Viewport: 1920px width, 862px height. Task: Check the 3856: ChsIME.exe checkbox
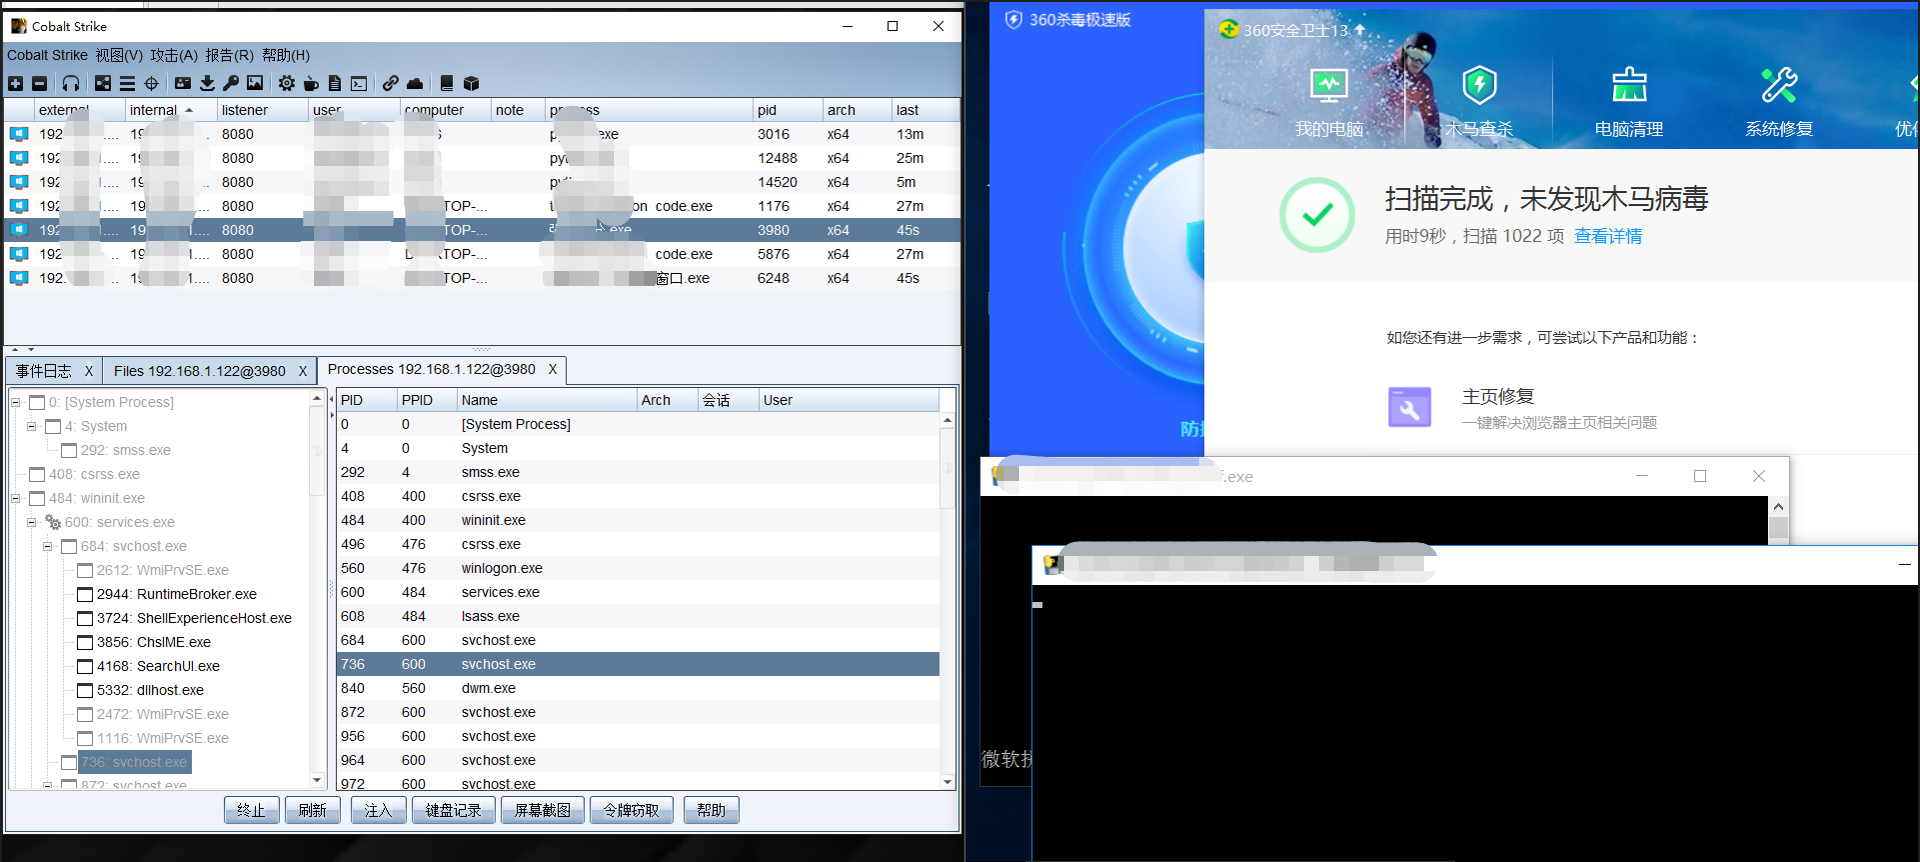click(x=85, y=643)
